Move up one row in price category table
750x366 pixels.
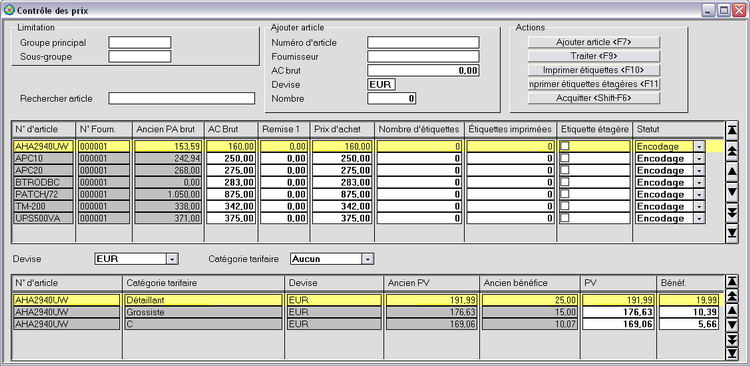732,311
